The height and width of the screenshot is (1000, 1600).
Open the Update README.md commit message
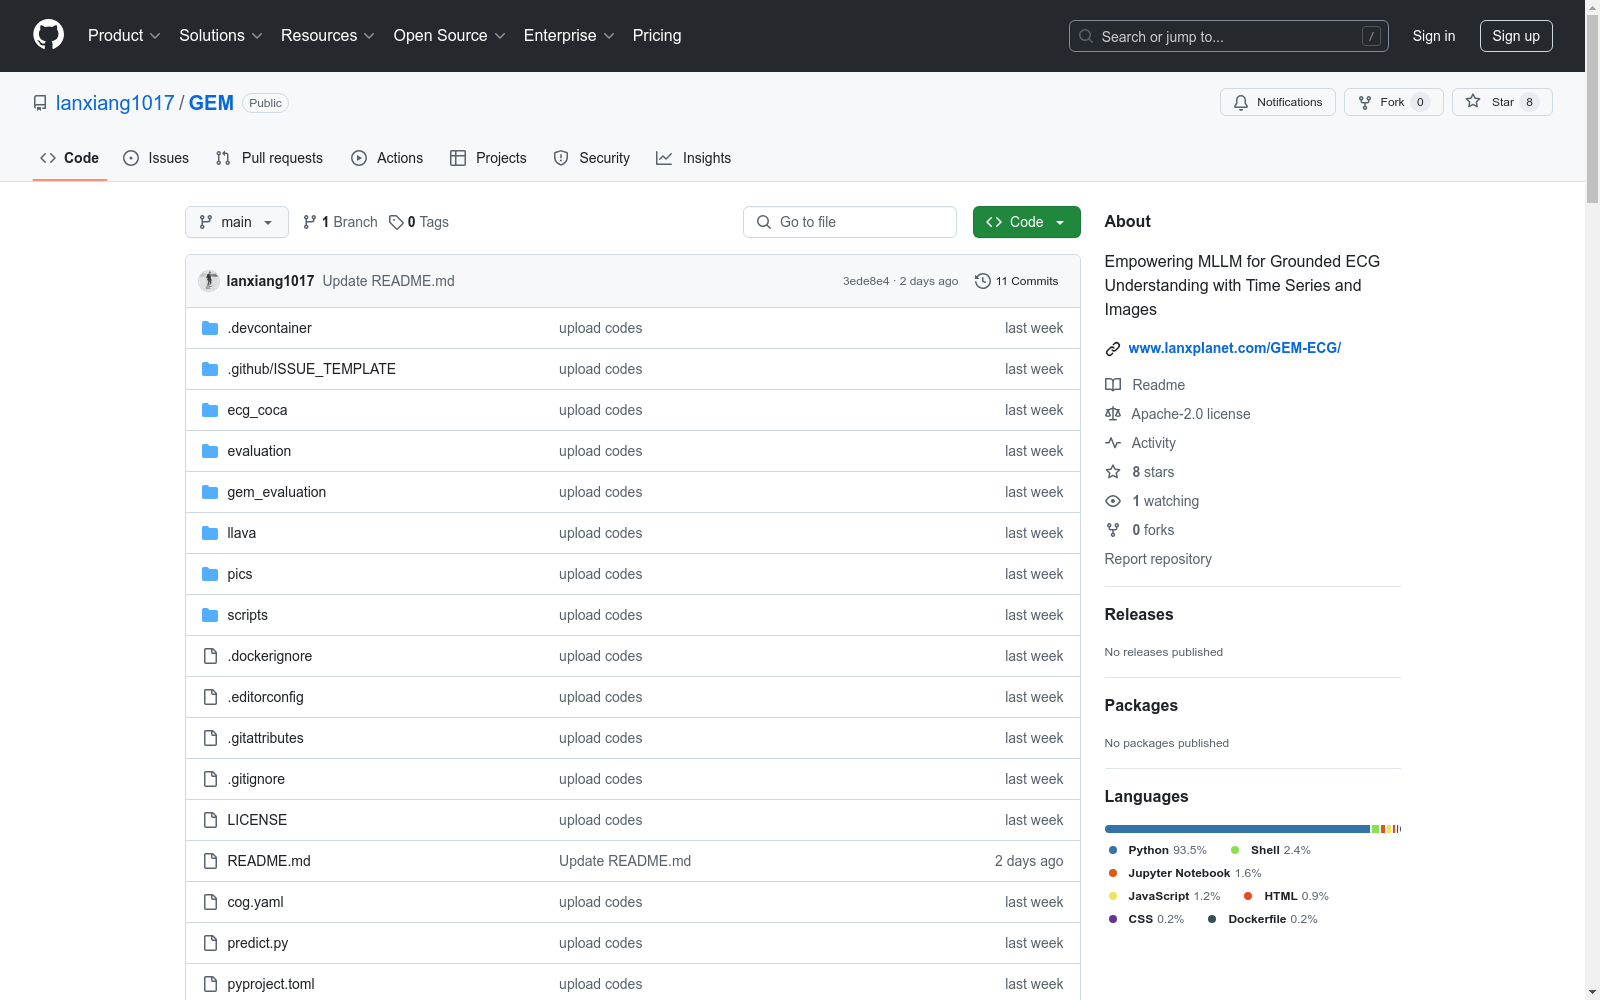(389, 281)
